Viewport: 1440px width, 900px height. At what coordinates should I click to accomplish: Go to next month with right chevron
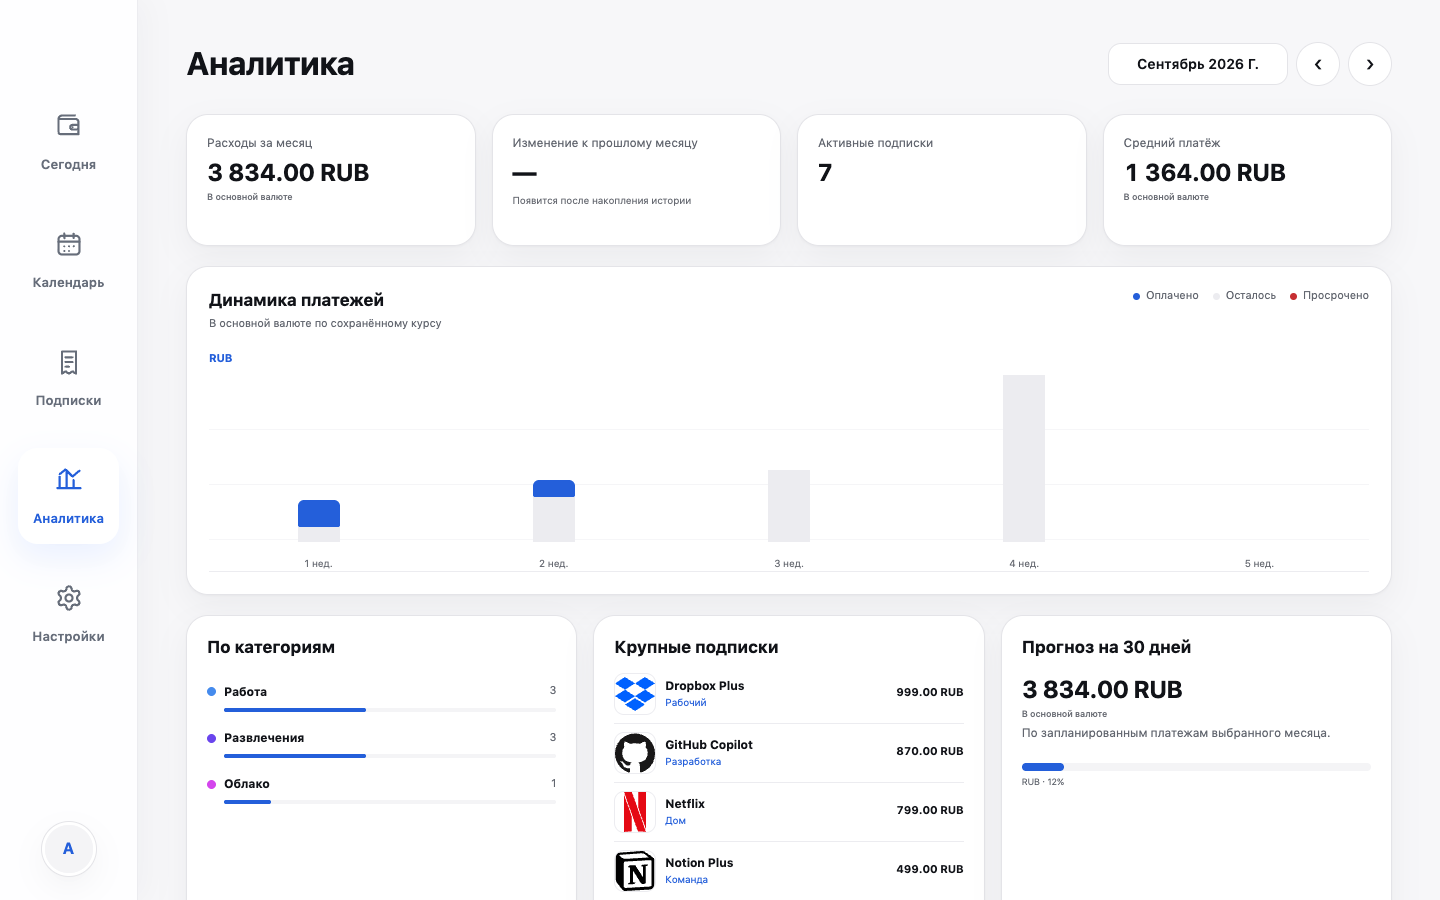(1370, 64)
